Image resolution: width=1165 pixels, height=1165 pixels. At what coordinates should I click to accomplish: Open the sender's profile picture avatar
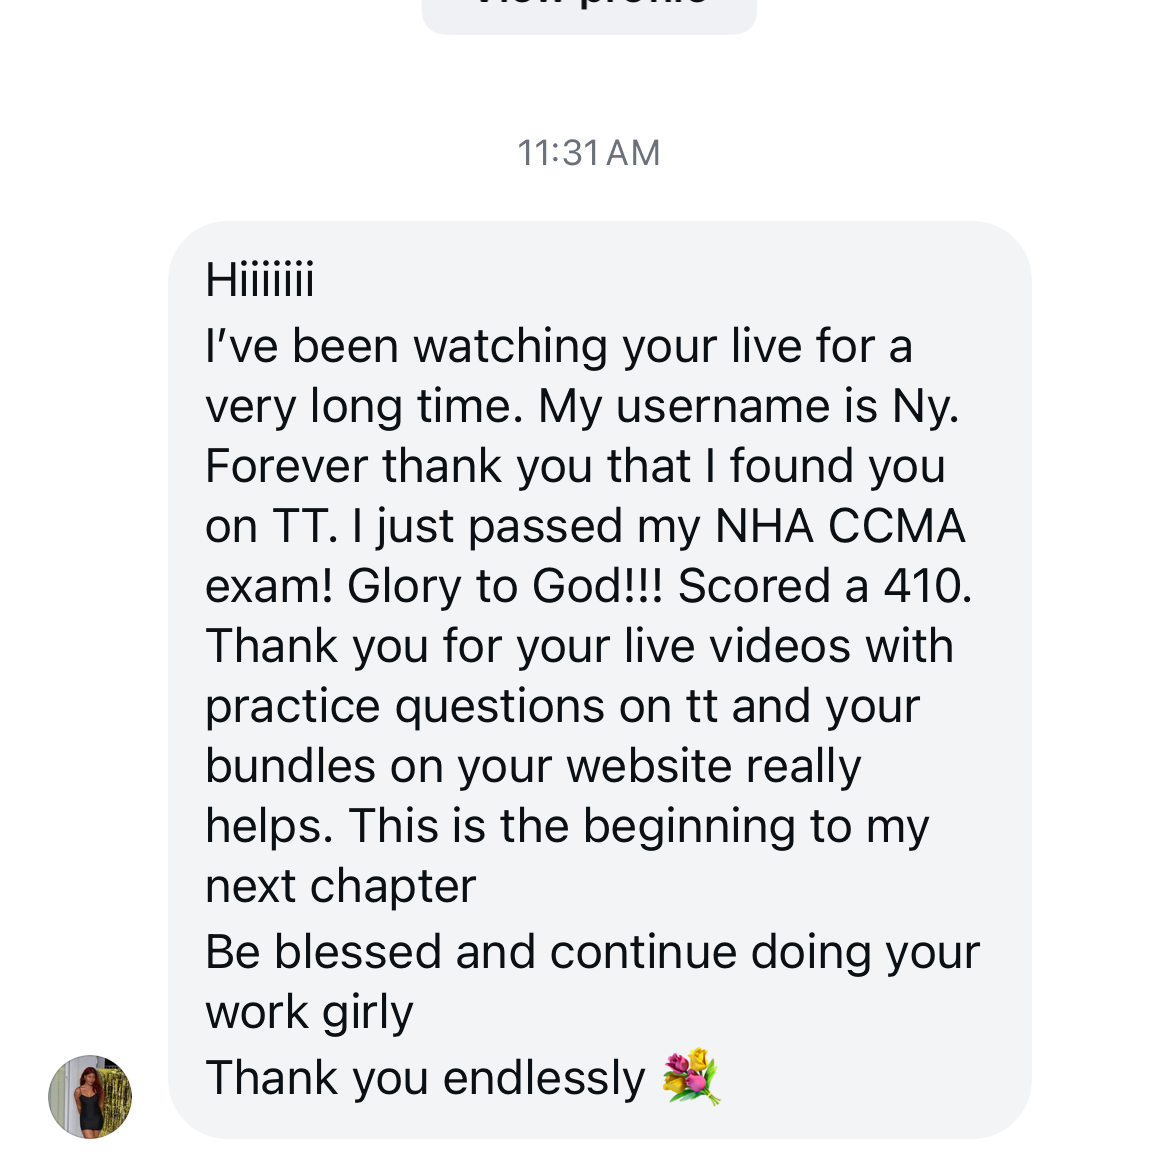coord(90,1096)
